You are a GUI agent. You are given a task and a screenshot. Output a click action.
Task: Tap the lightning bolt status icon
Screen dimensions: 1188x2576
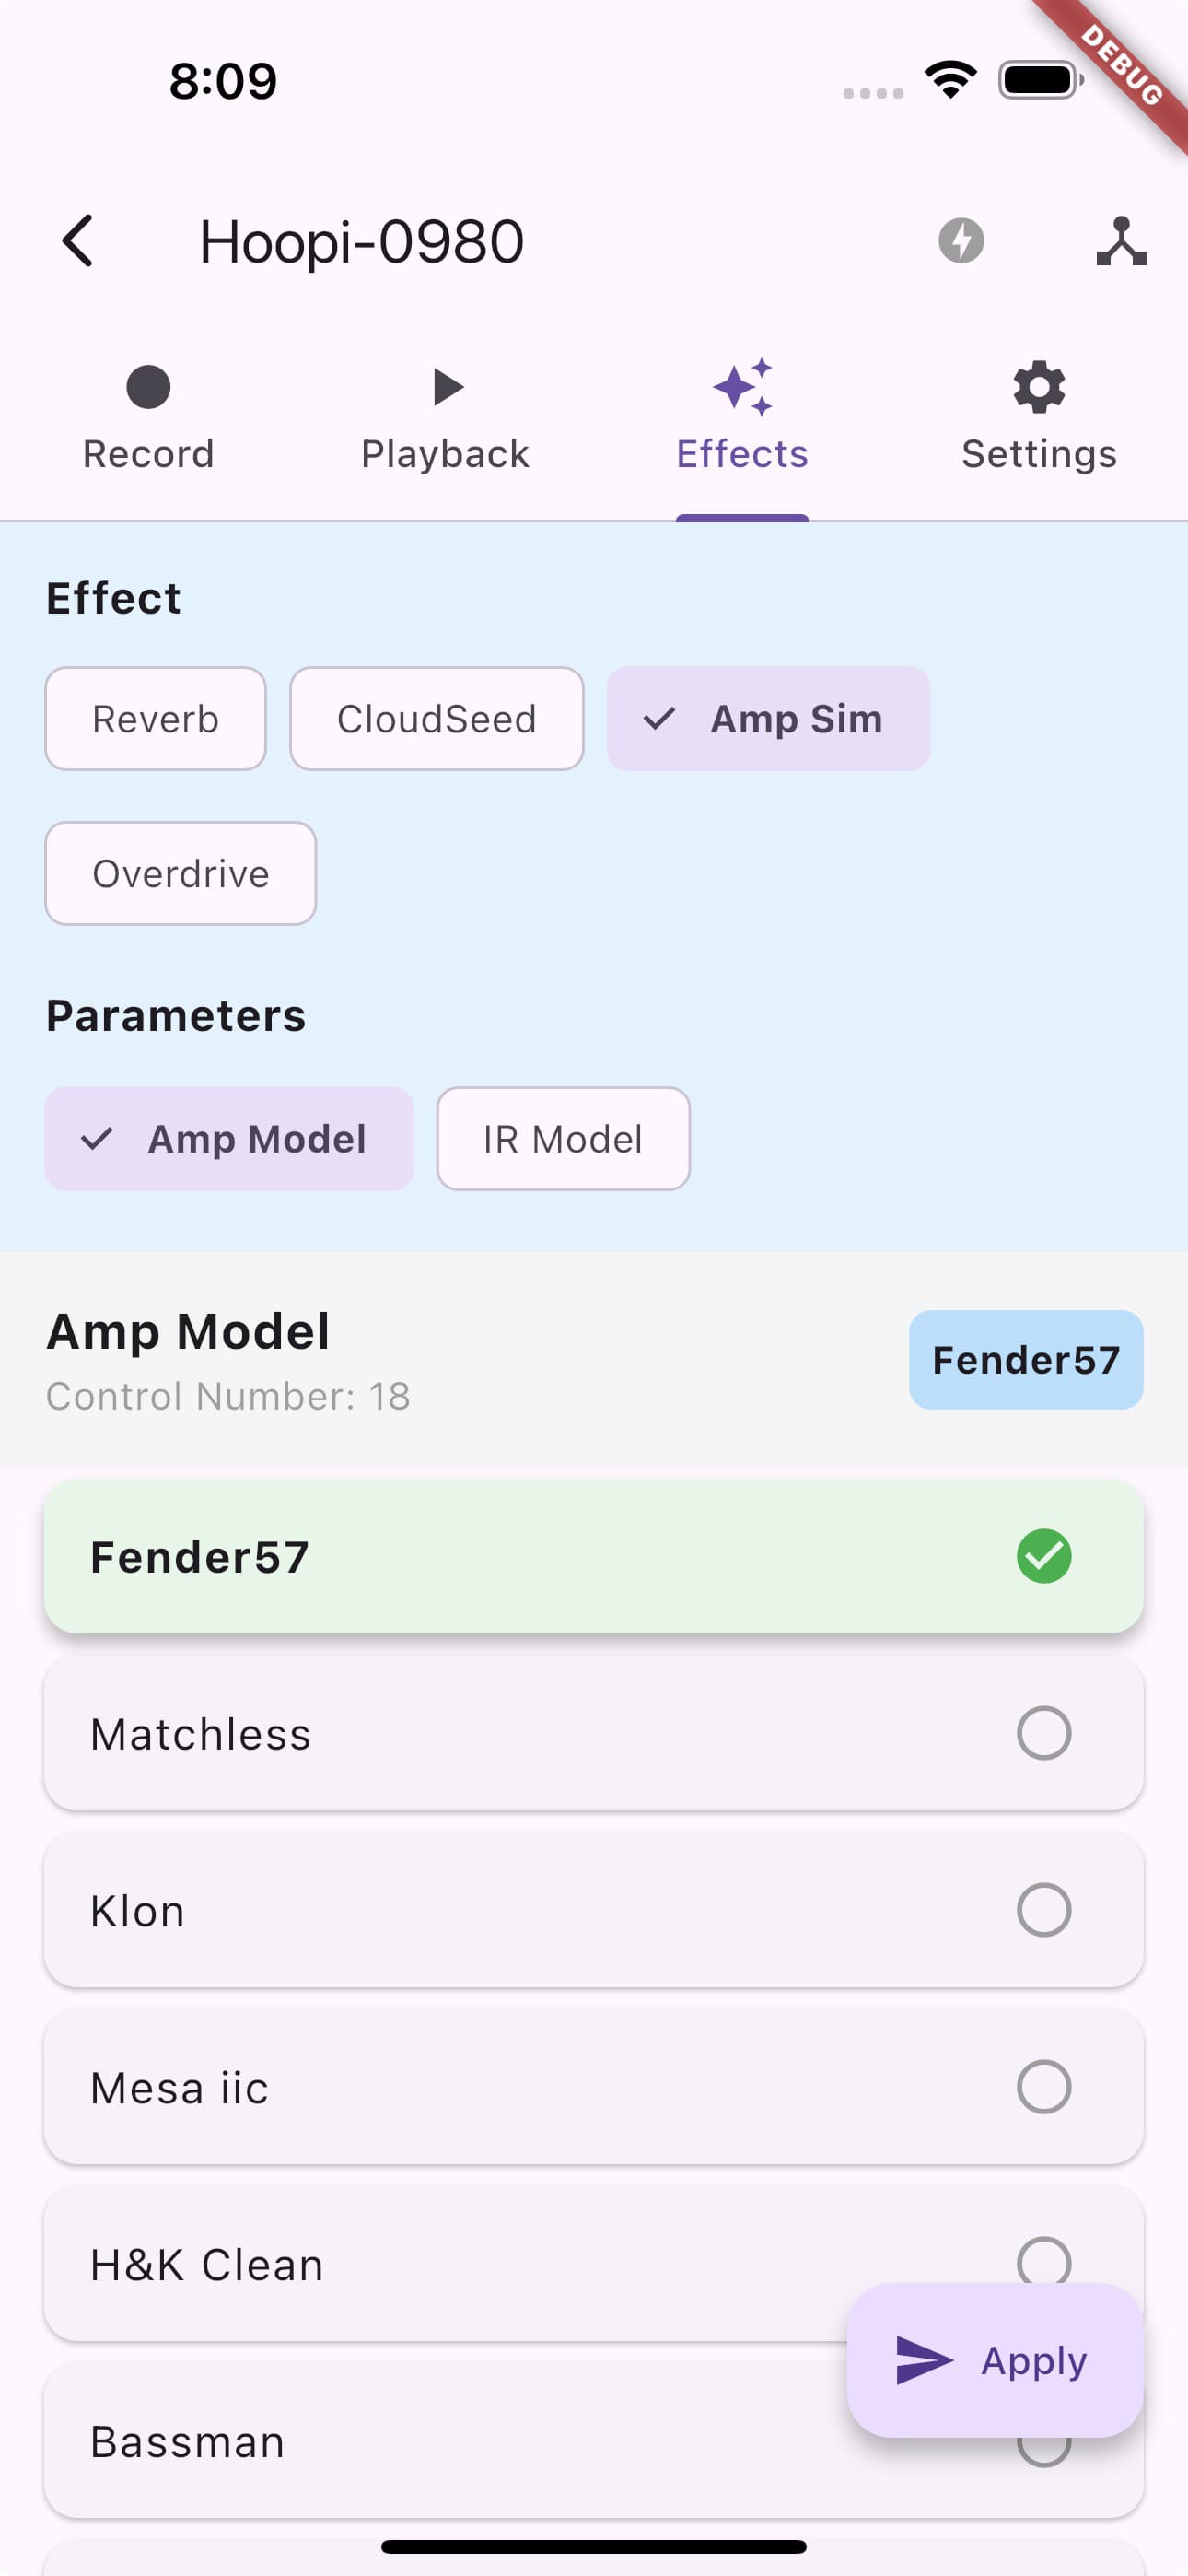[961, 241]
